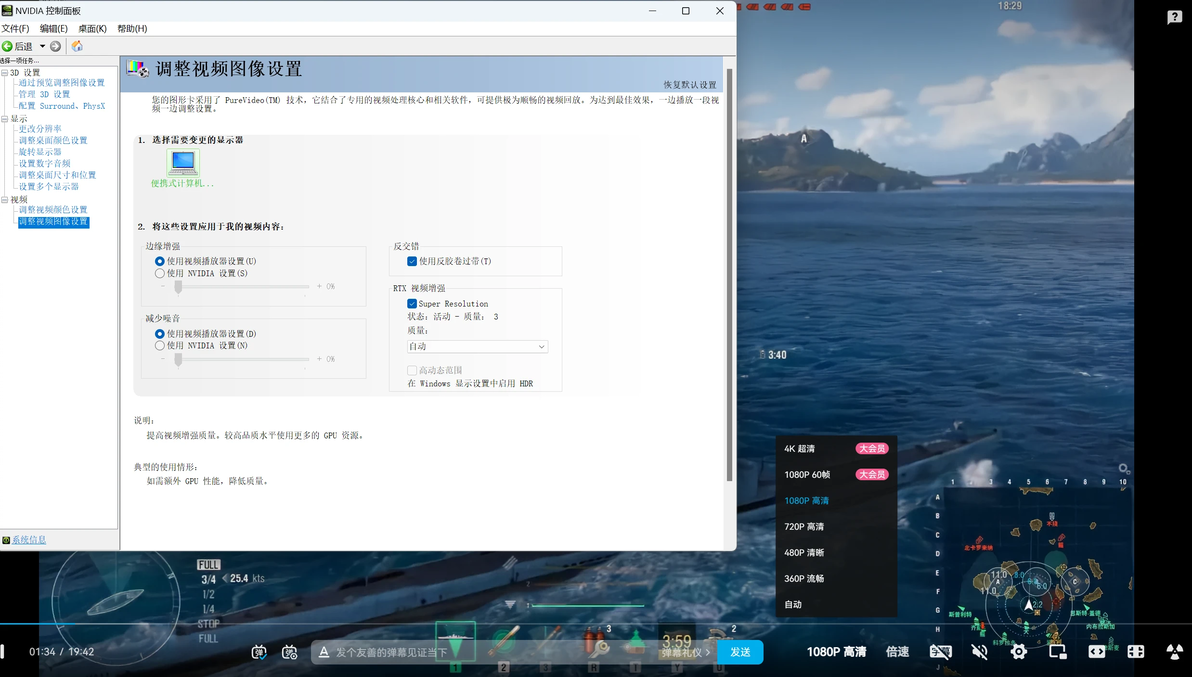Open 1080P 高清 quality selector in player bar

(x=836, y=652)
